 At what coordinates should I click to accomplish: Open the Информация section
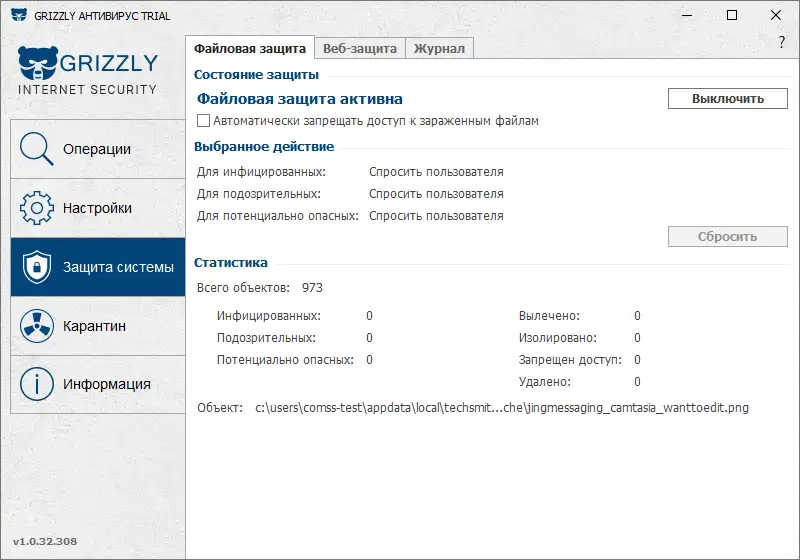(97, 384)
